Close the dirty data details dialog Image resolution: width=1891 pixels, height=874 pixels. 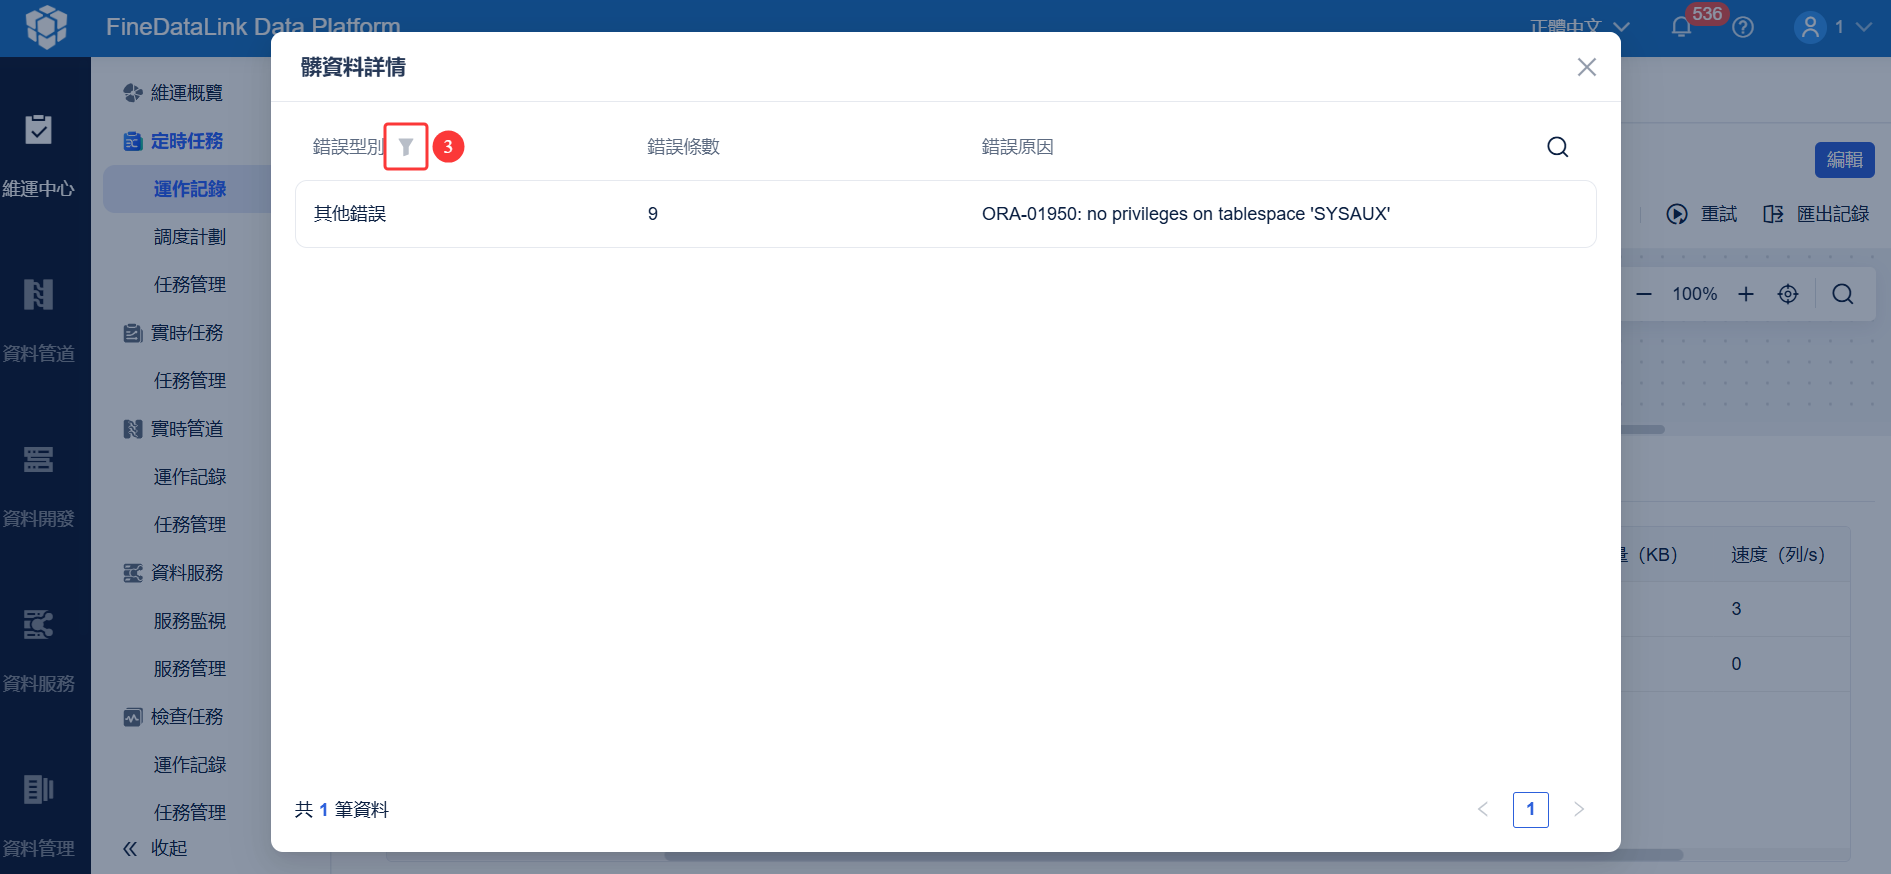tap(1587, 67)
